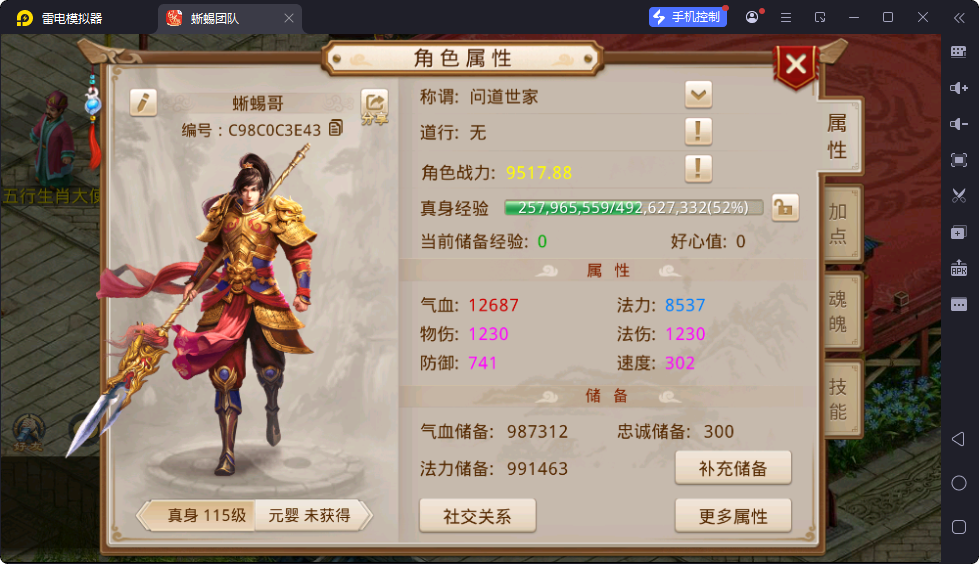Open the 加点 tab

[x=840, y=223]
